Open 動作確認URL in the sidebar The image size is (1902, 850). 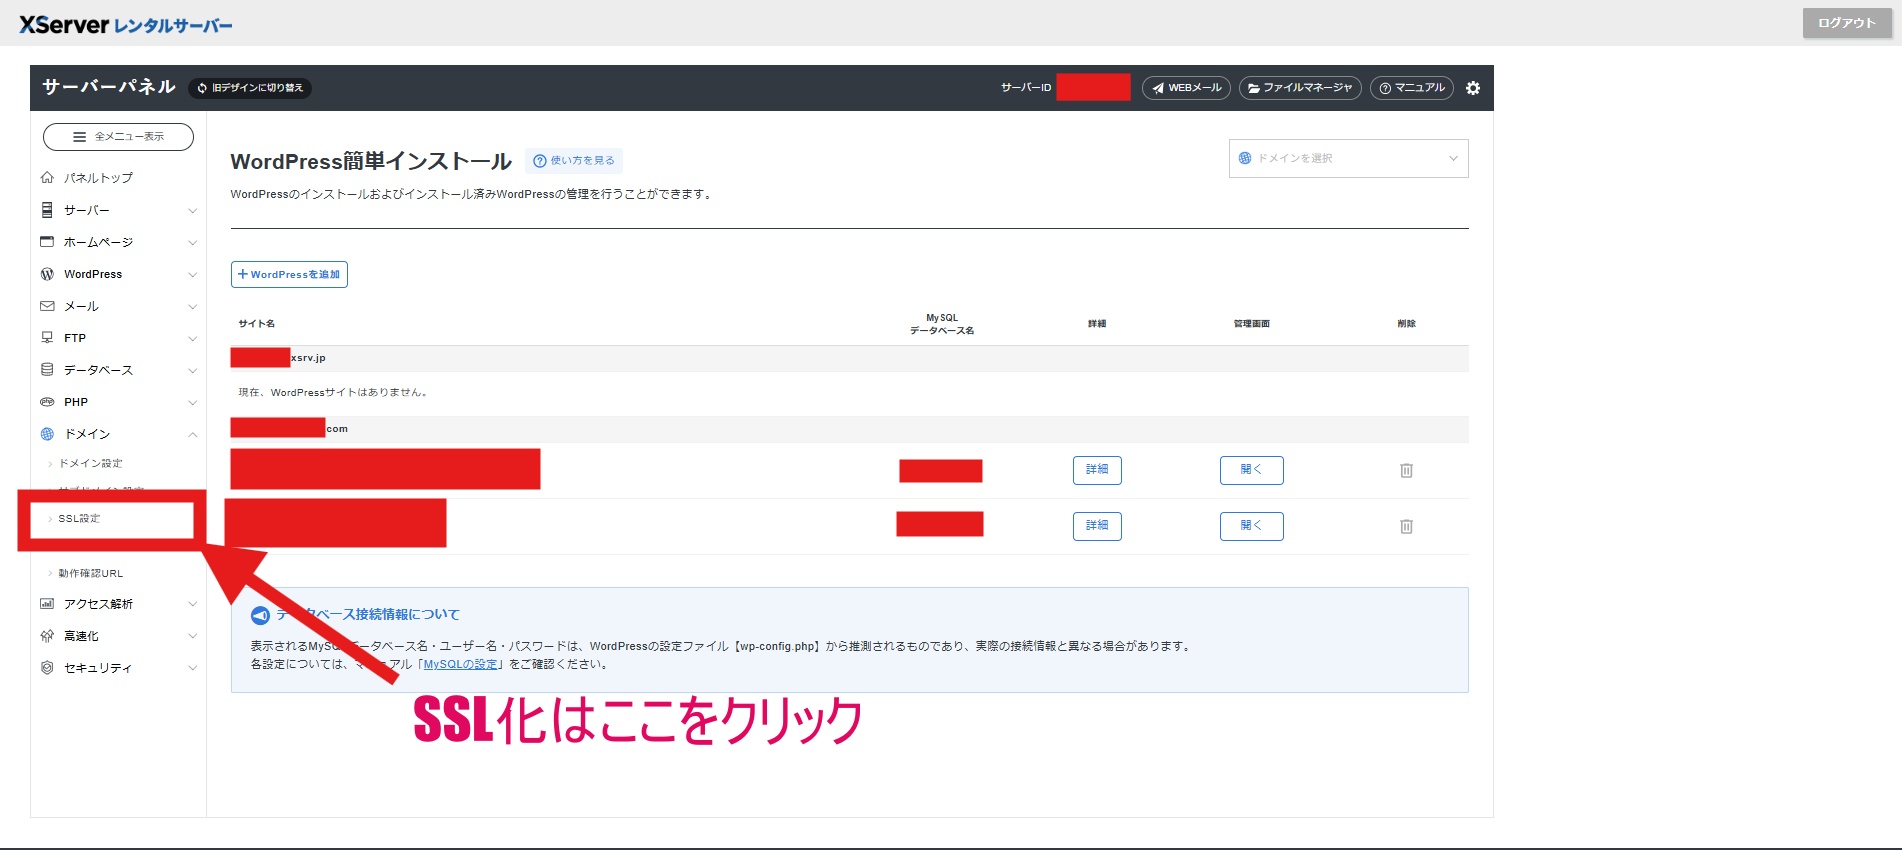pyautogui.click(x=90, y=574)
